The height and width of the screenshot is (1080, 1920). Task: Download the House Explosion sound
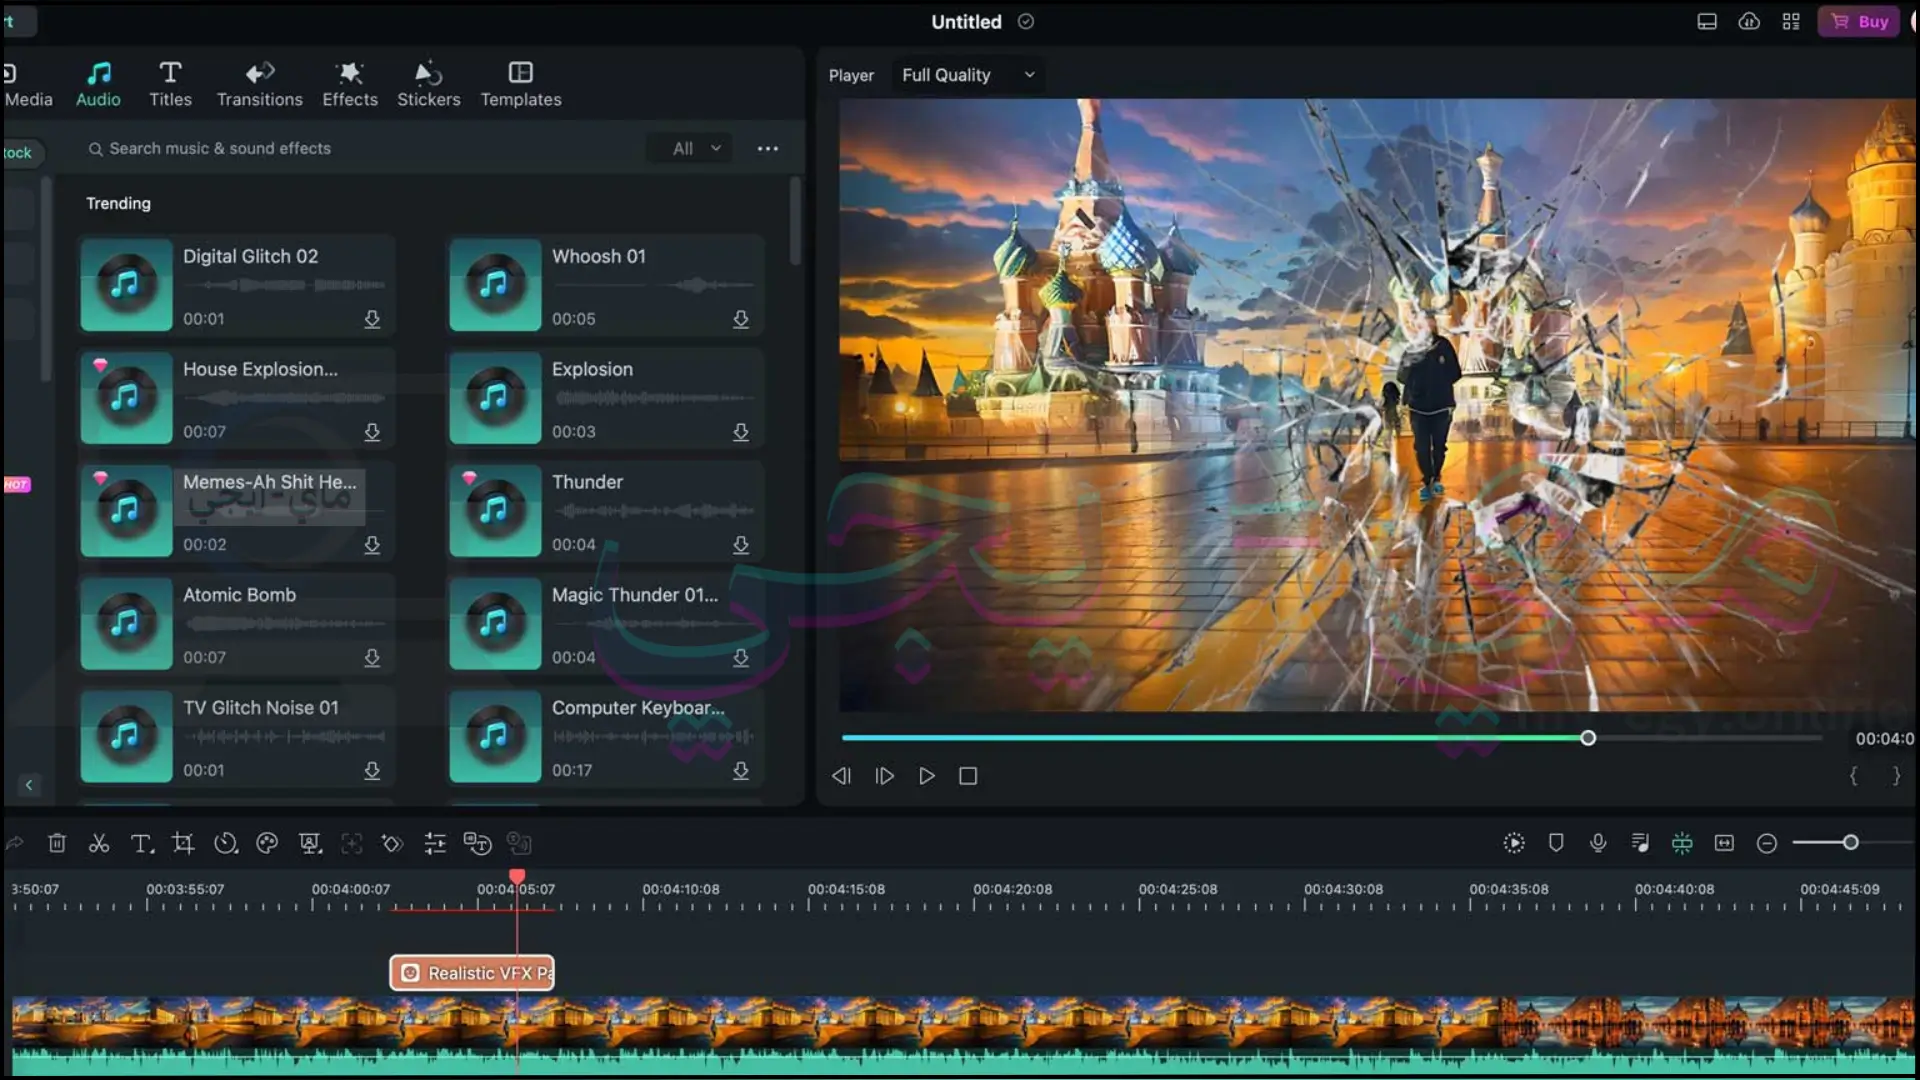tap(372, 432)
